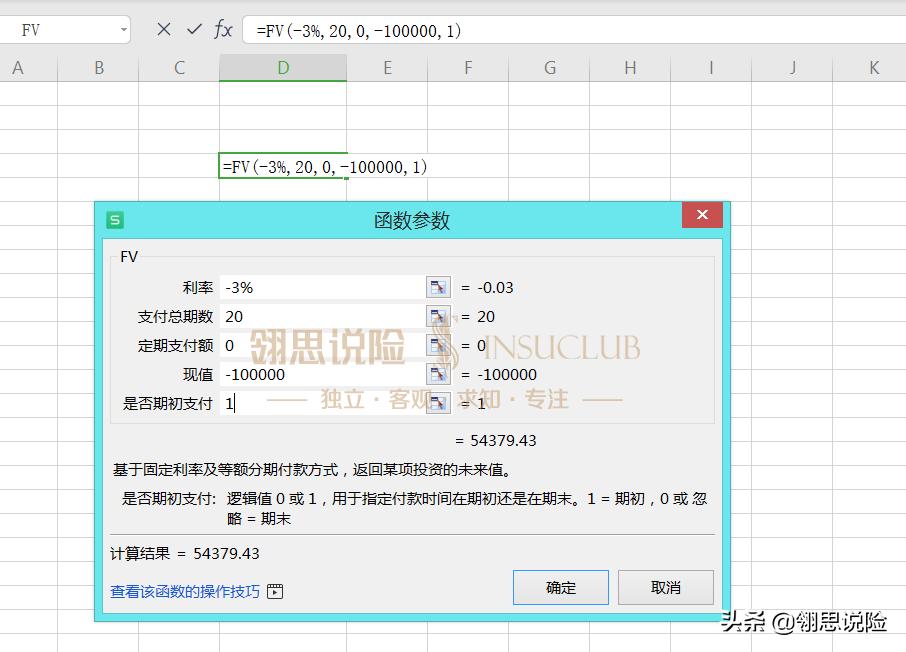The width and height of the screenshot is (906, 652).
Task: Close the 函数参数 dialog
Action: click(702, 216)
